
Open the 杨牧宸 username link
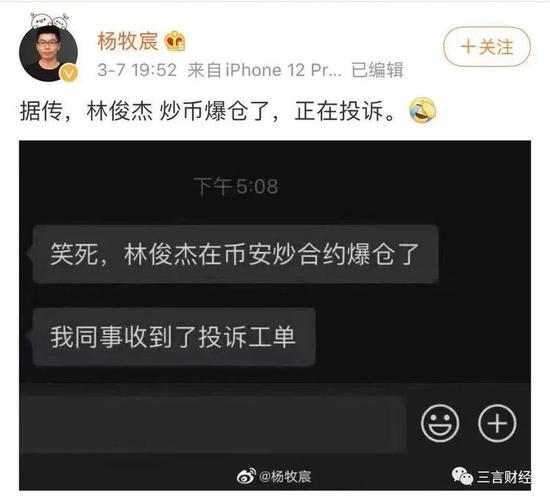coord(127,41)
